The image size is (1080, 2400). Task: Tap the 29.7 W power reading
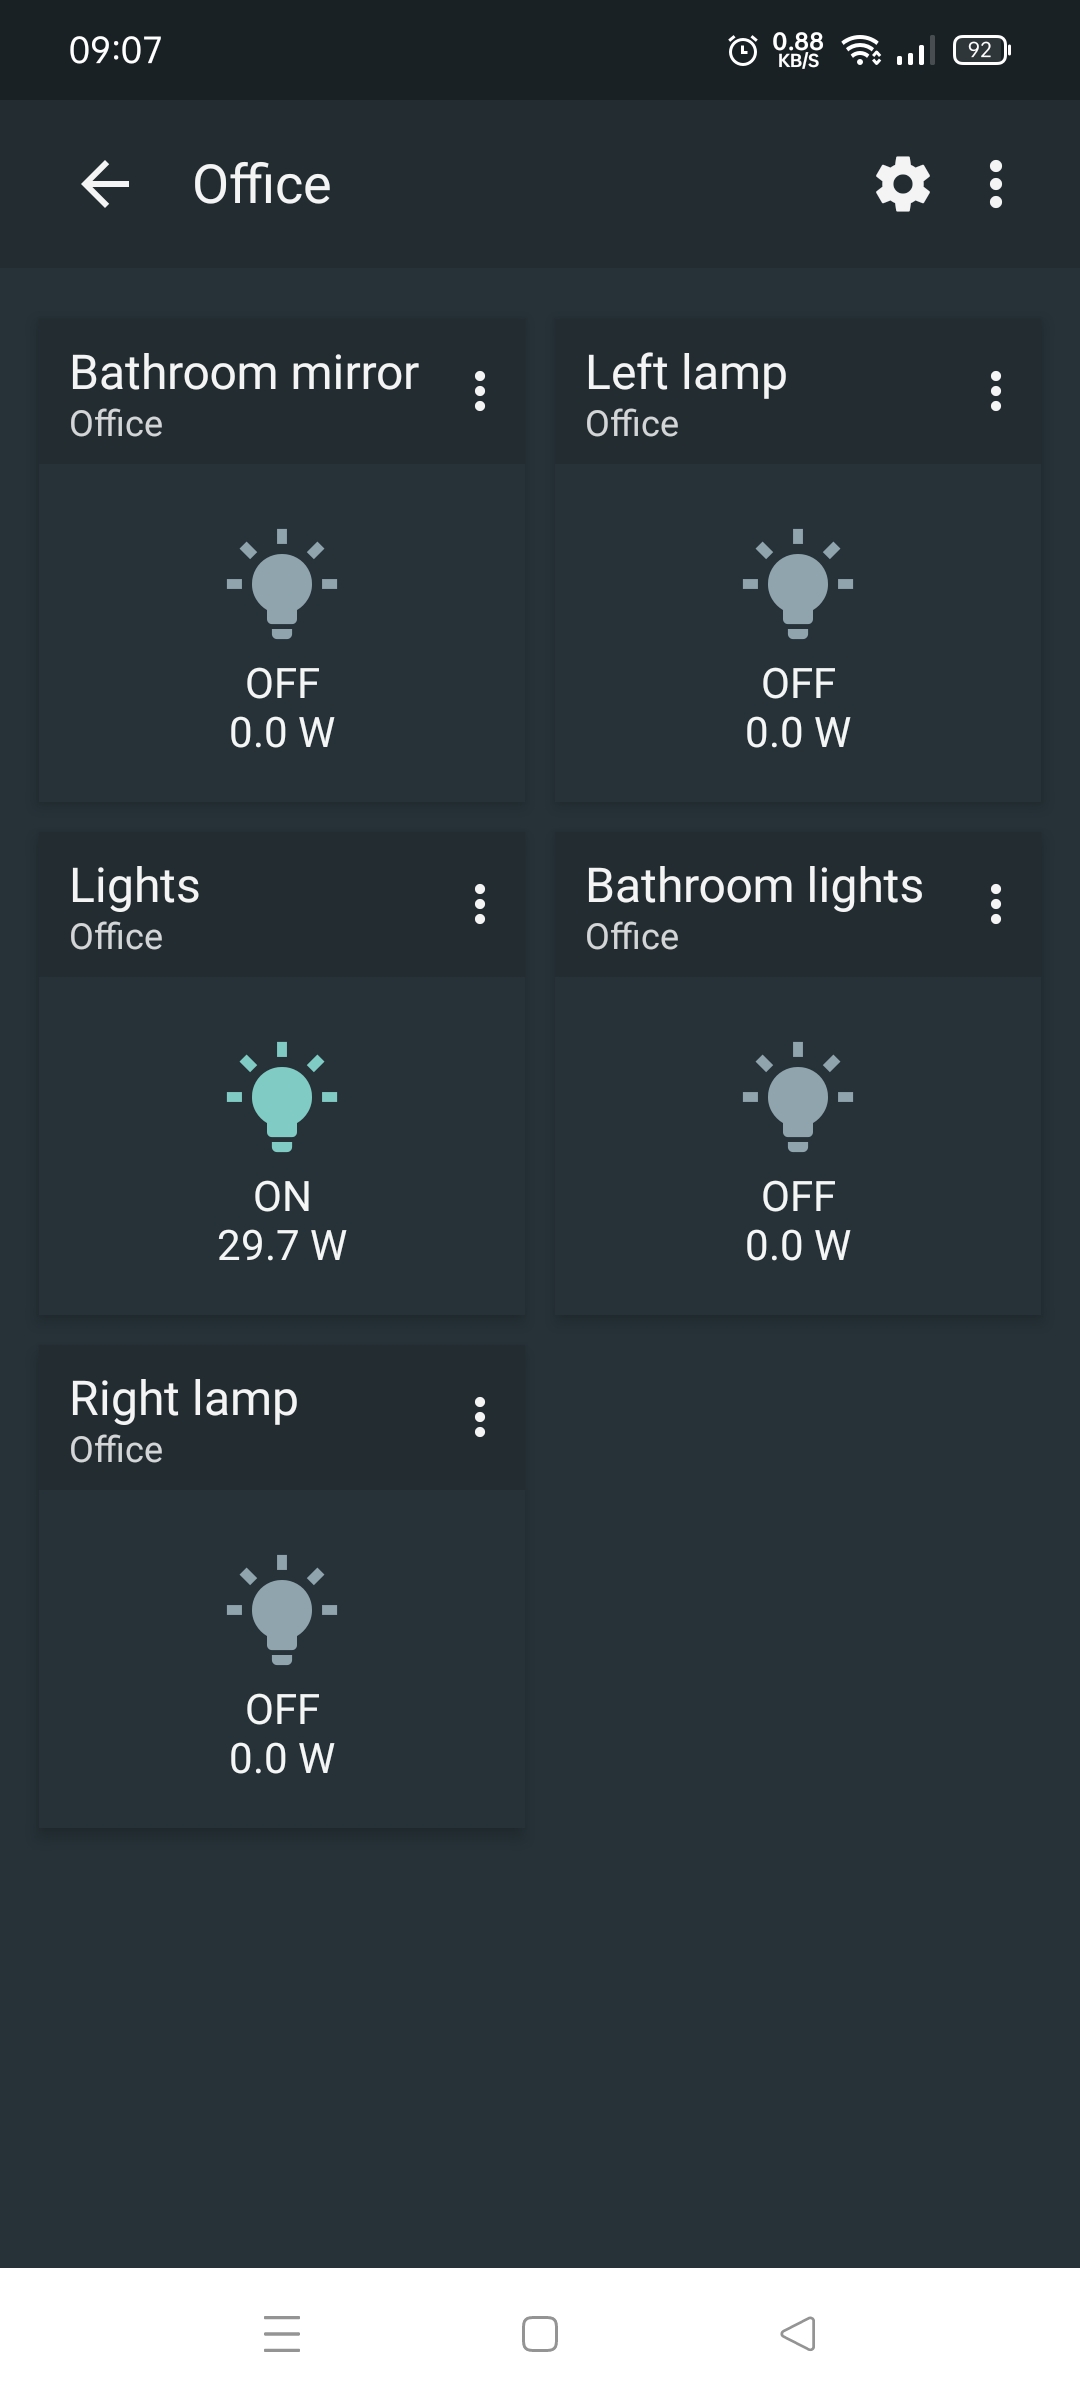(x=282, y=1246)
